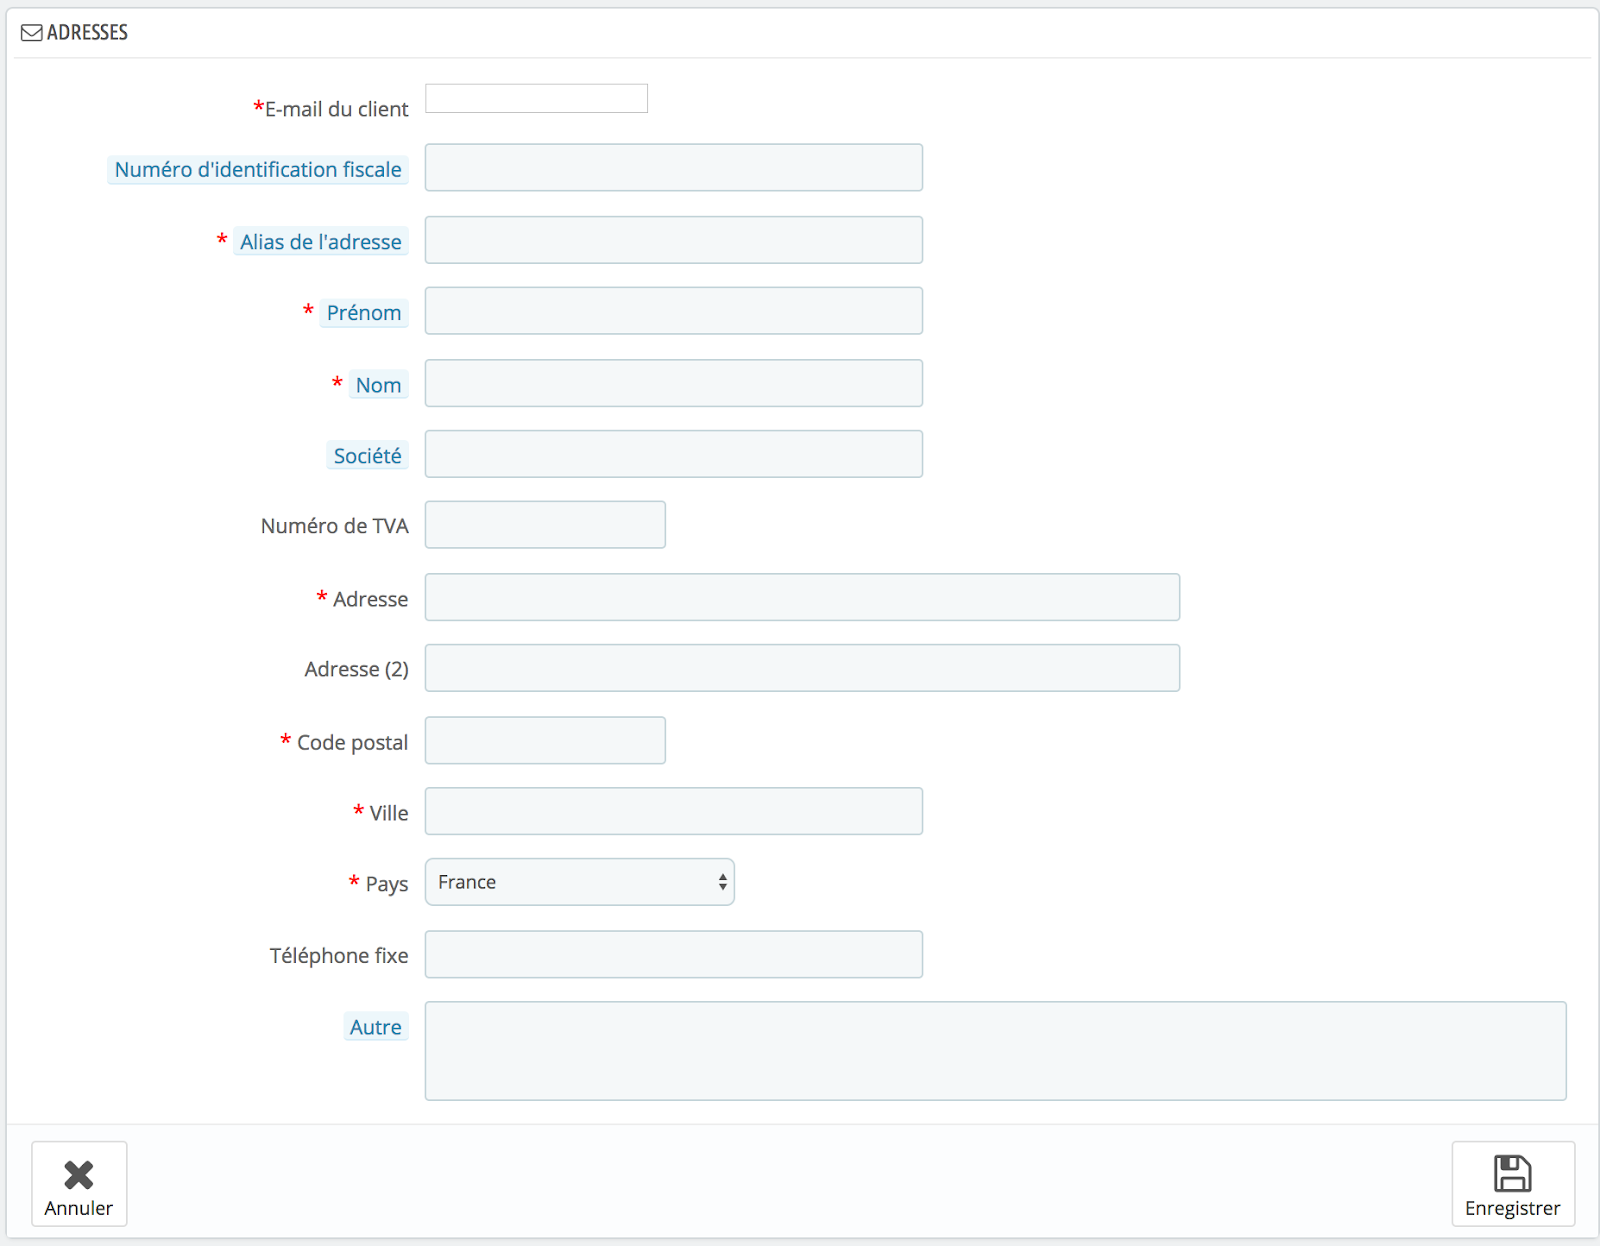The width and height of the screenshot is (1600, 1246).
Task: Click the Adresse (2) input field
Action: 802,668
